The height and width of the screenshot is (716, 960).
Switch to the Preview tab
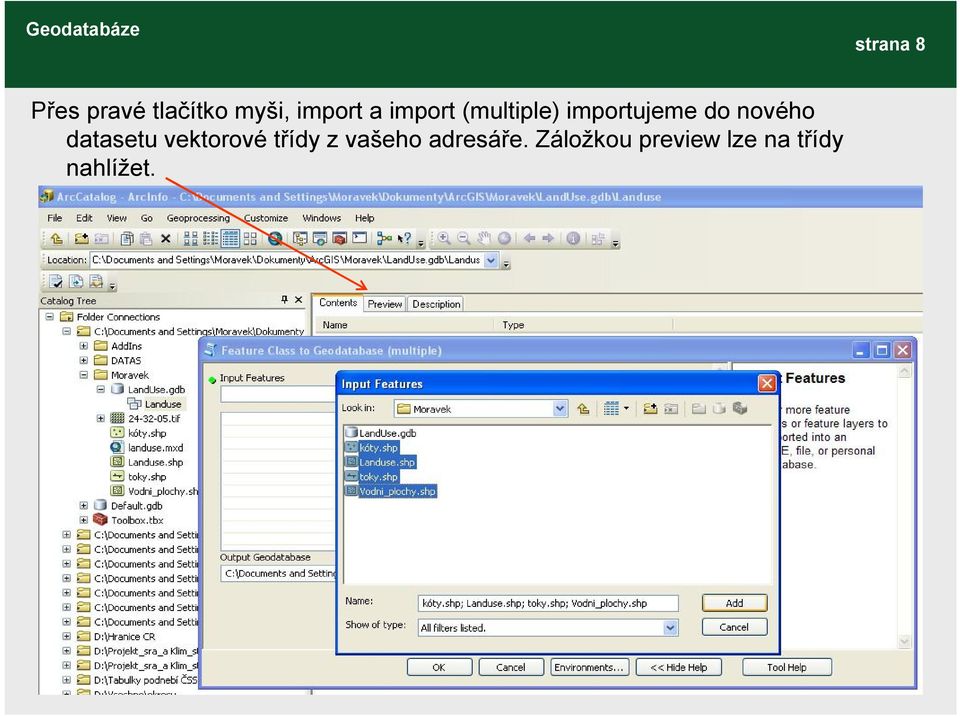(x=384, y=304)
